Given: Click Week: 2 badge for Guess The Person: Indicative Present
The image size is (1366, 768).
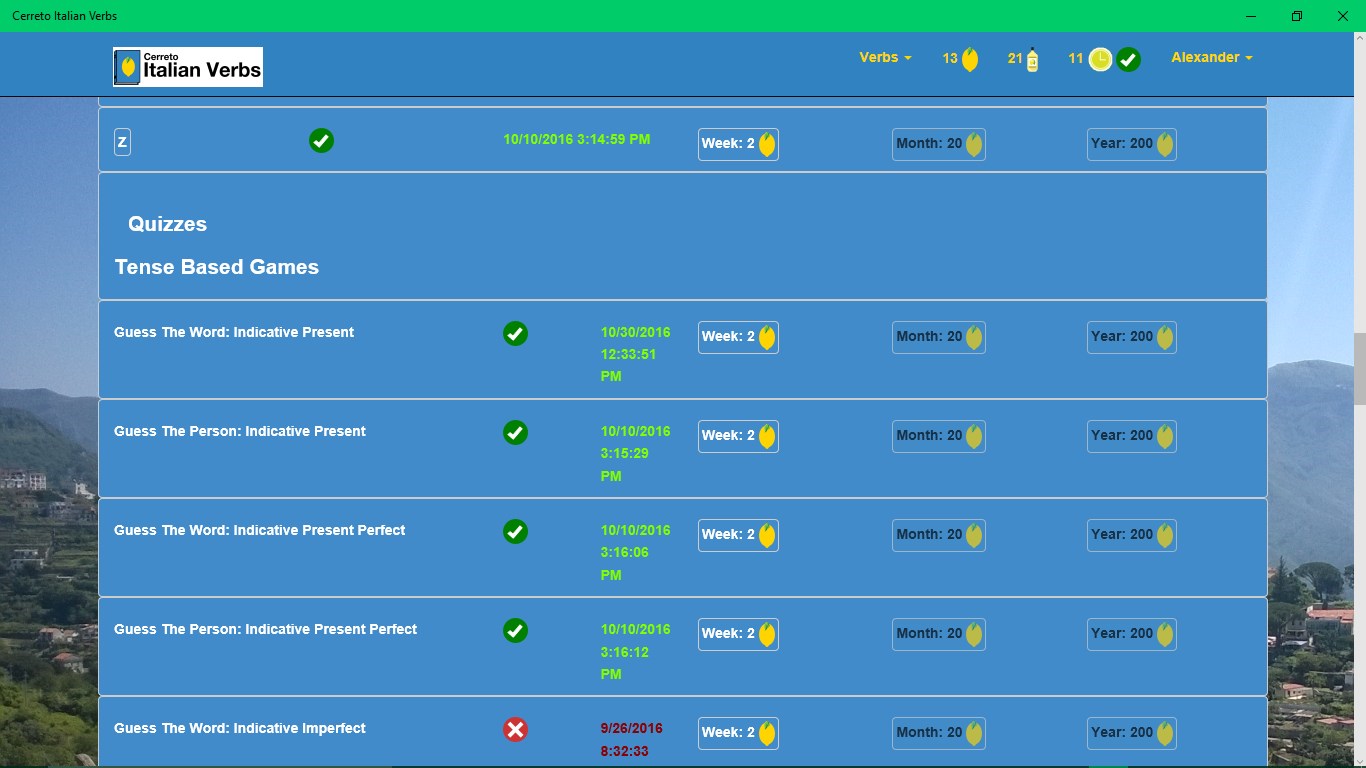Looking at the screenshot, I should point(738,436).
